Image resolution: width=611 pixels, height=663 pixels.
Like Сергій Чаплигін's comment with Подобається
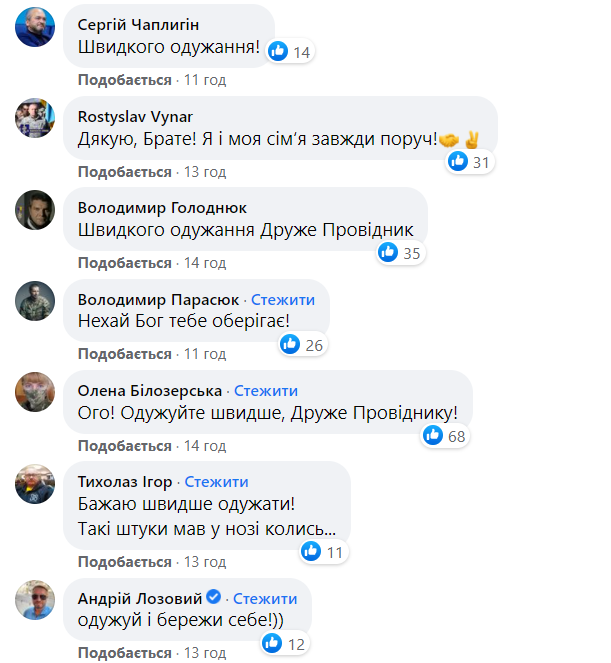tap(125, 79)
